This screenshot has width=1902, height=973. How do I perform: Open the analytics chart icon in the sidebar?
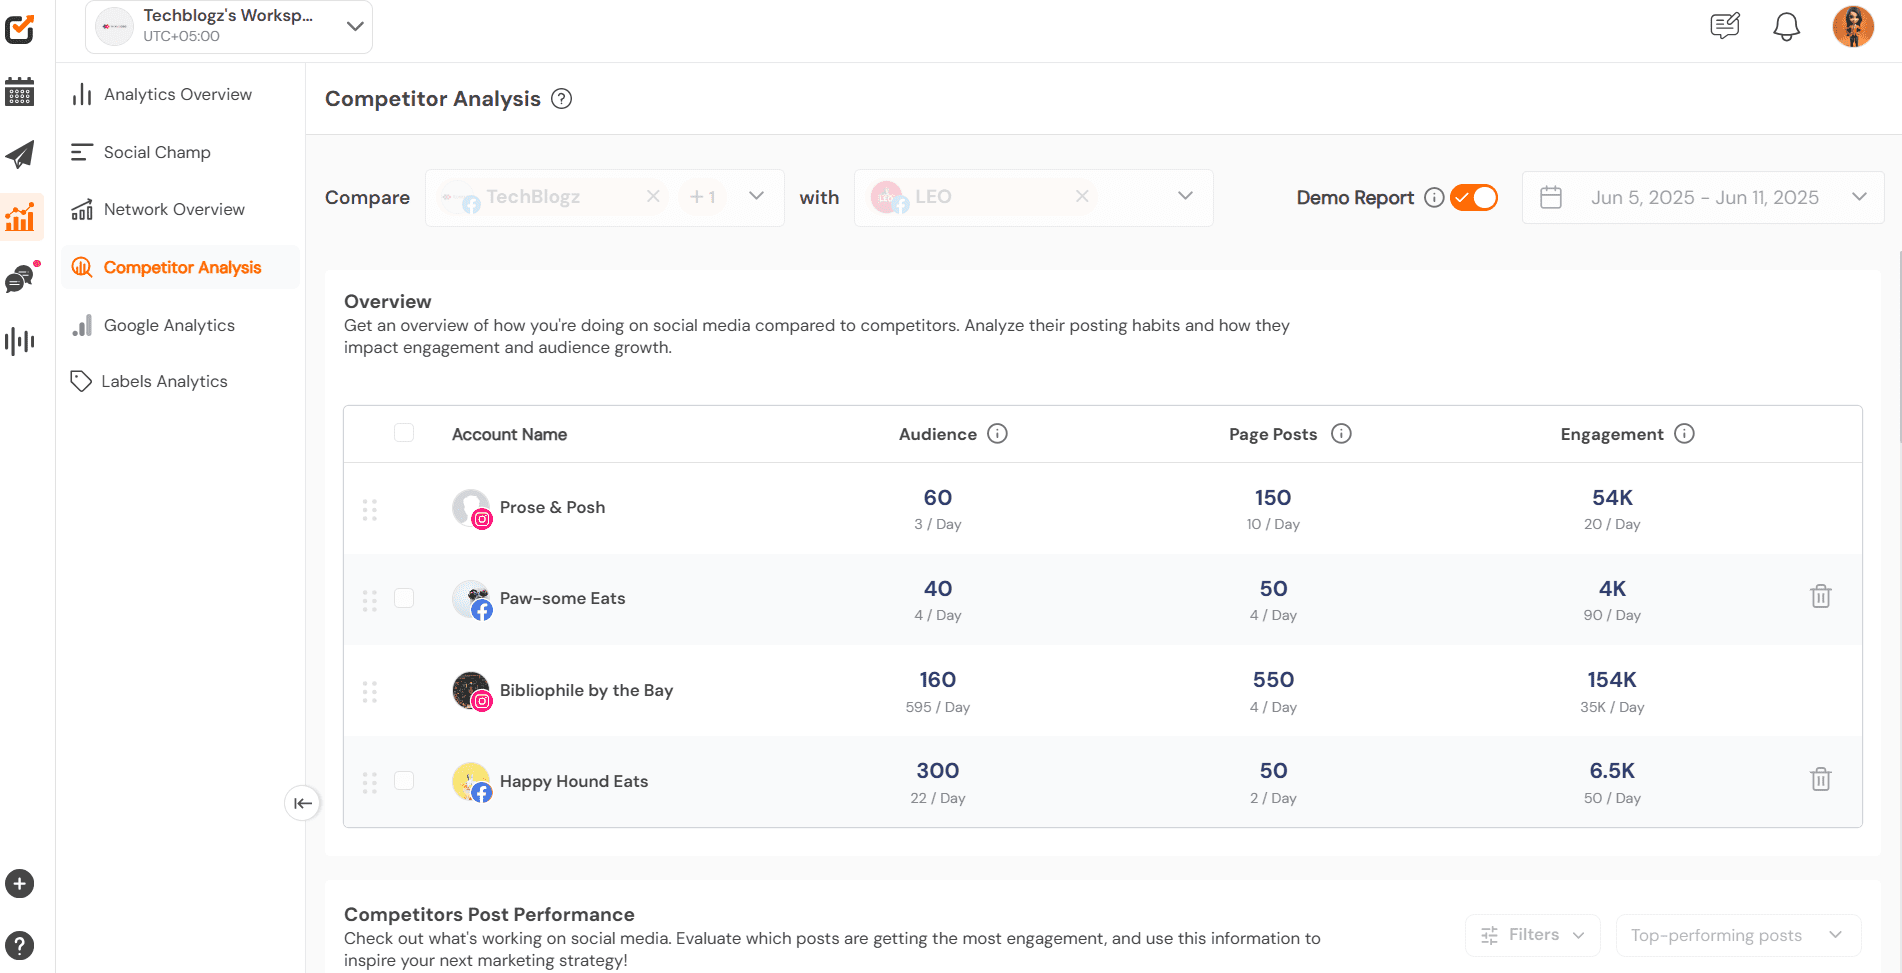pyautogui.click(x=22, y=216)
